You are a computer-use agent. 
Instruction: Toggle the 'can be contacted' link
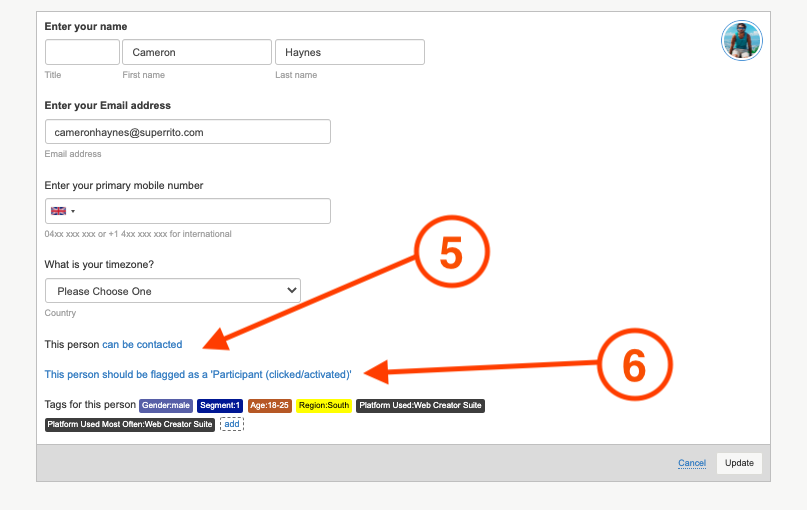142,345
